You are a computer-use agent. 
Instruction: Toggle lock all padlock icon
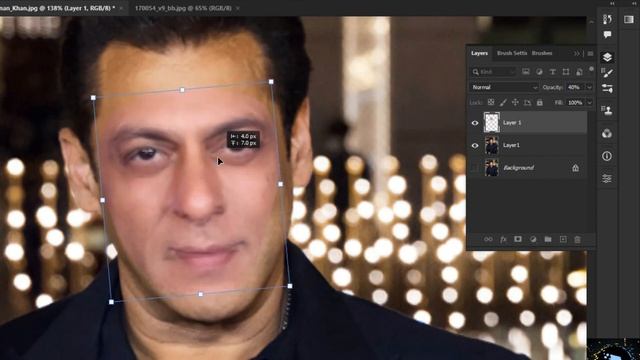(540, 102)
